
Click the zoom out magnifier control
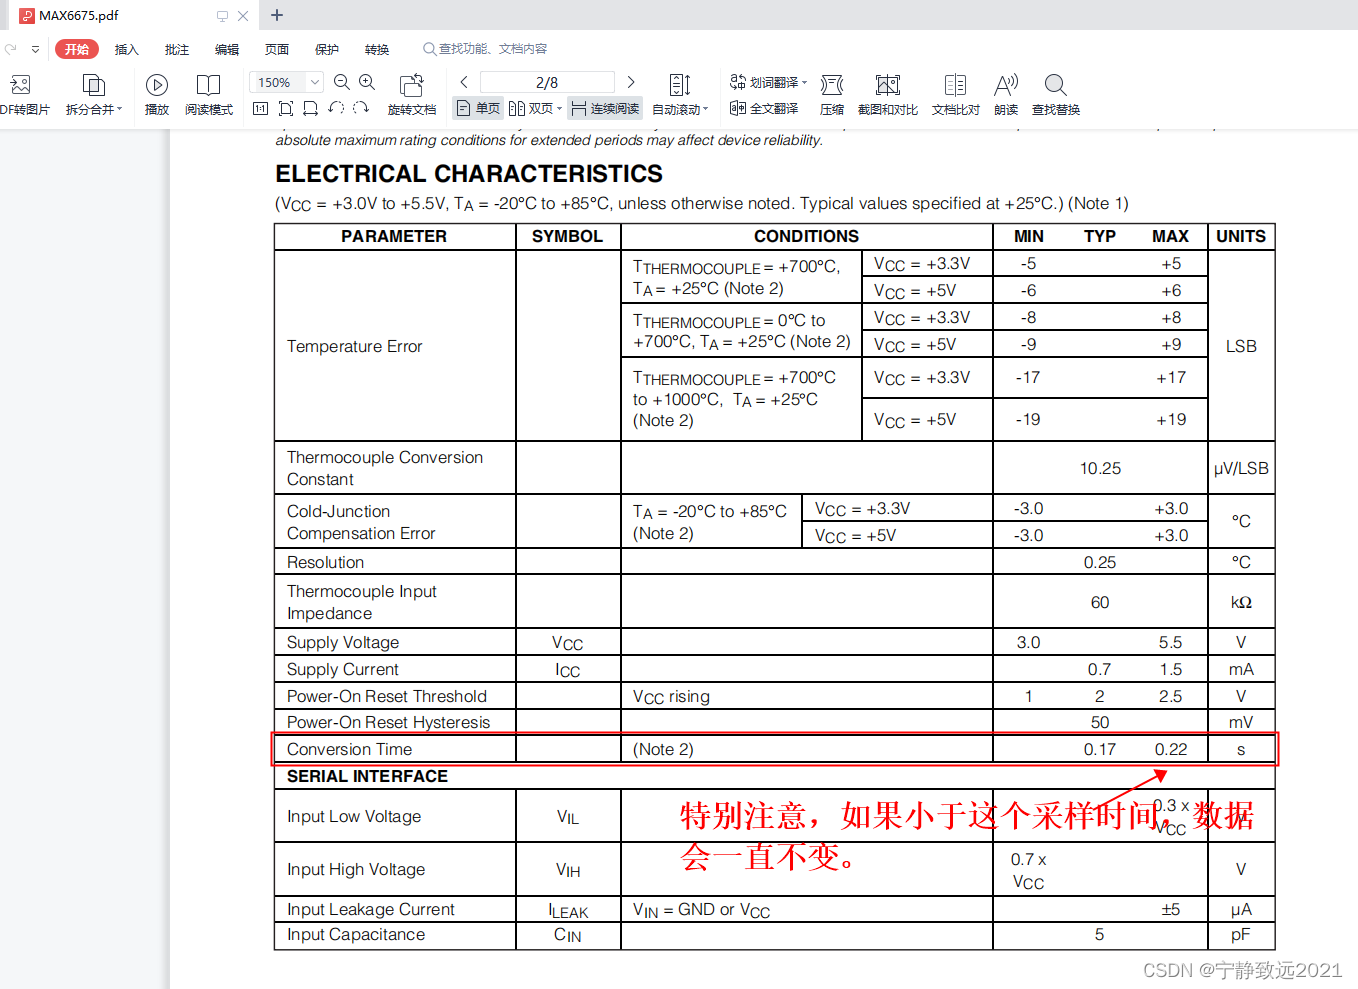tap(342, 82)
